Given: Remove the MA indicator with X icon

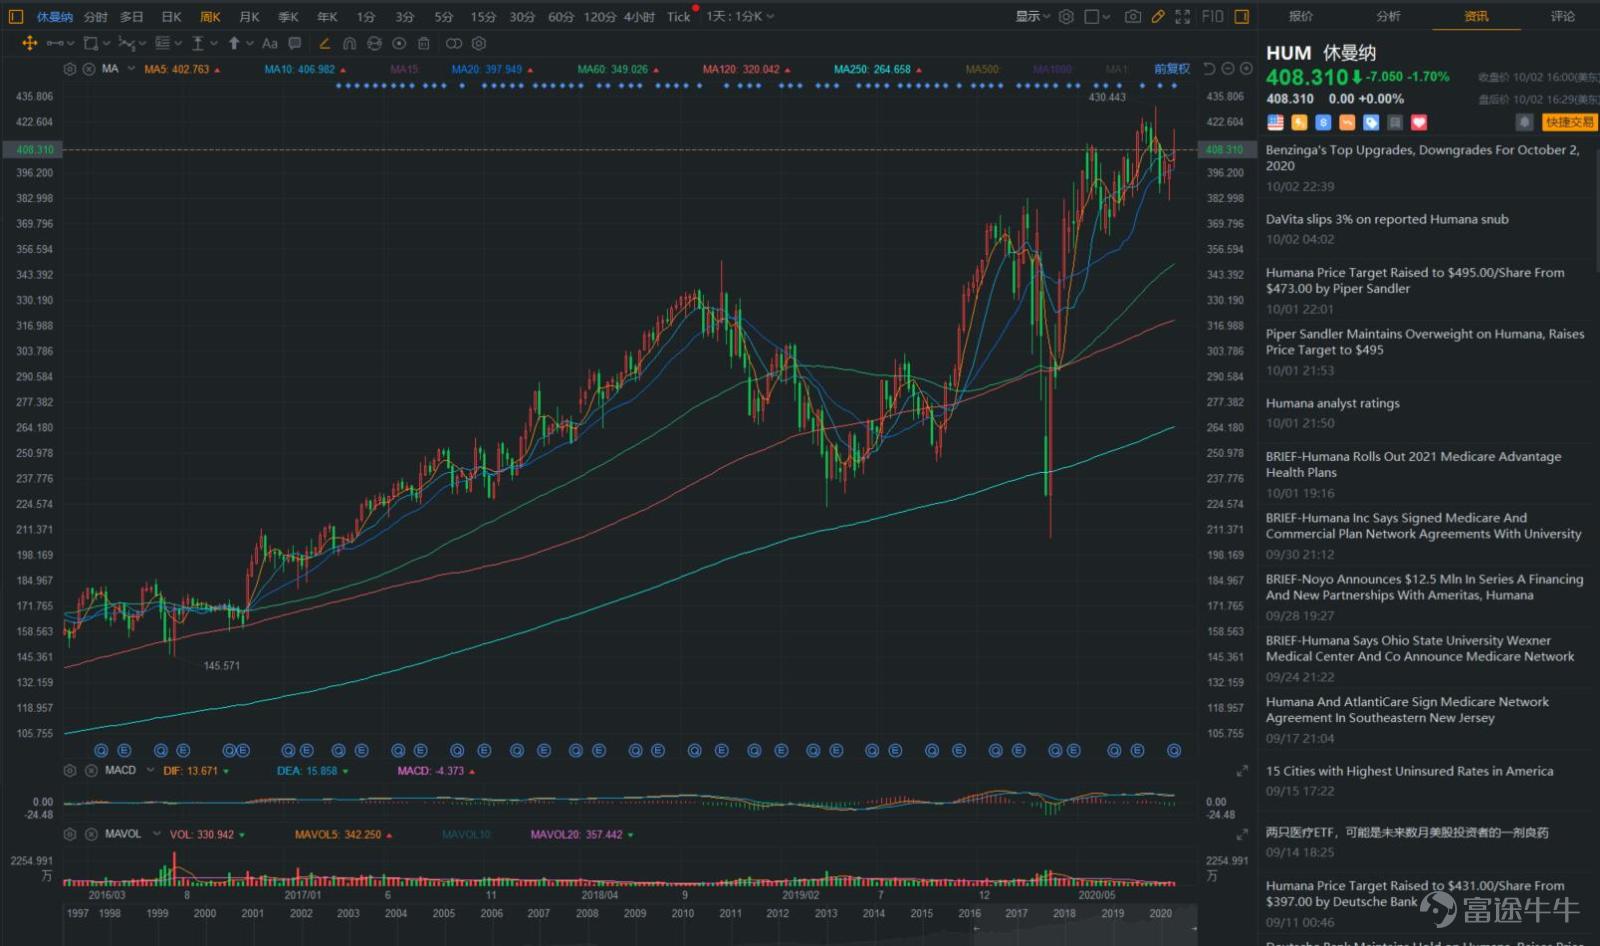Looking at the screenshot, I should click(89, 69).
